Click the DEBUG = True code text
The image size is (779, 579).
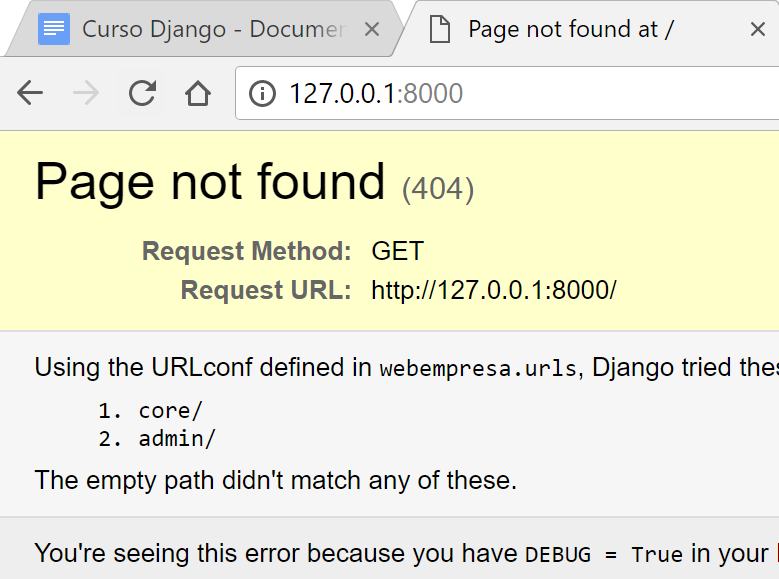pos(604,554)
